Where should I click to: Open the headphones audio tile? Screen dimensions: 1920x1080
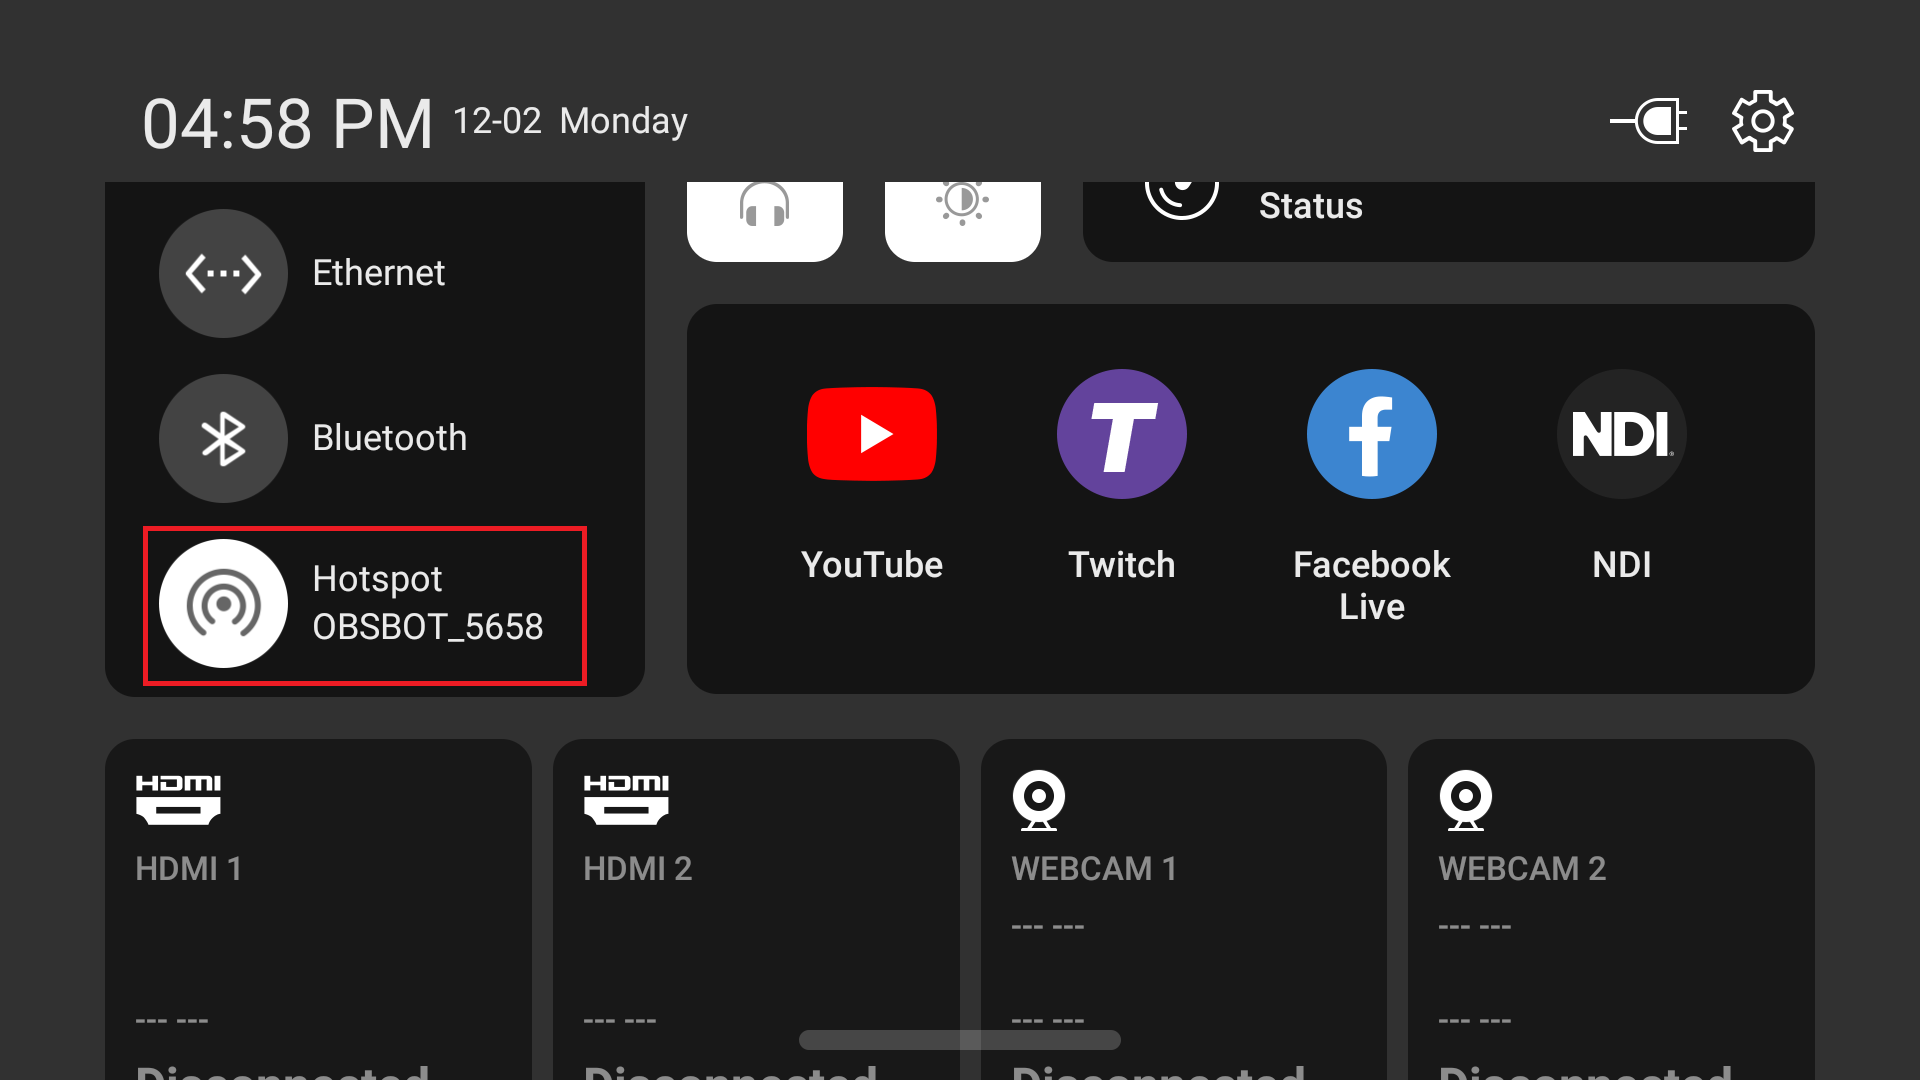click(x=765, y=221)
